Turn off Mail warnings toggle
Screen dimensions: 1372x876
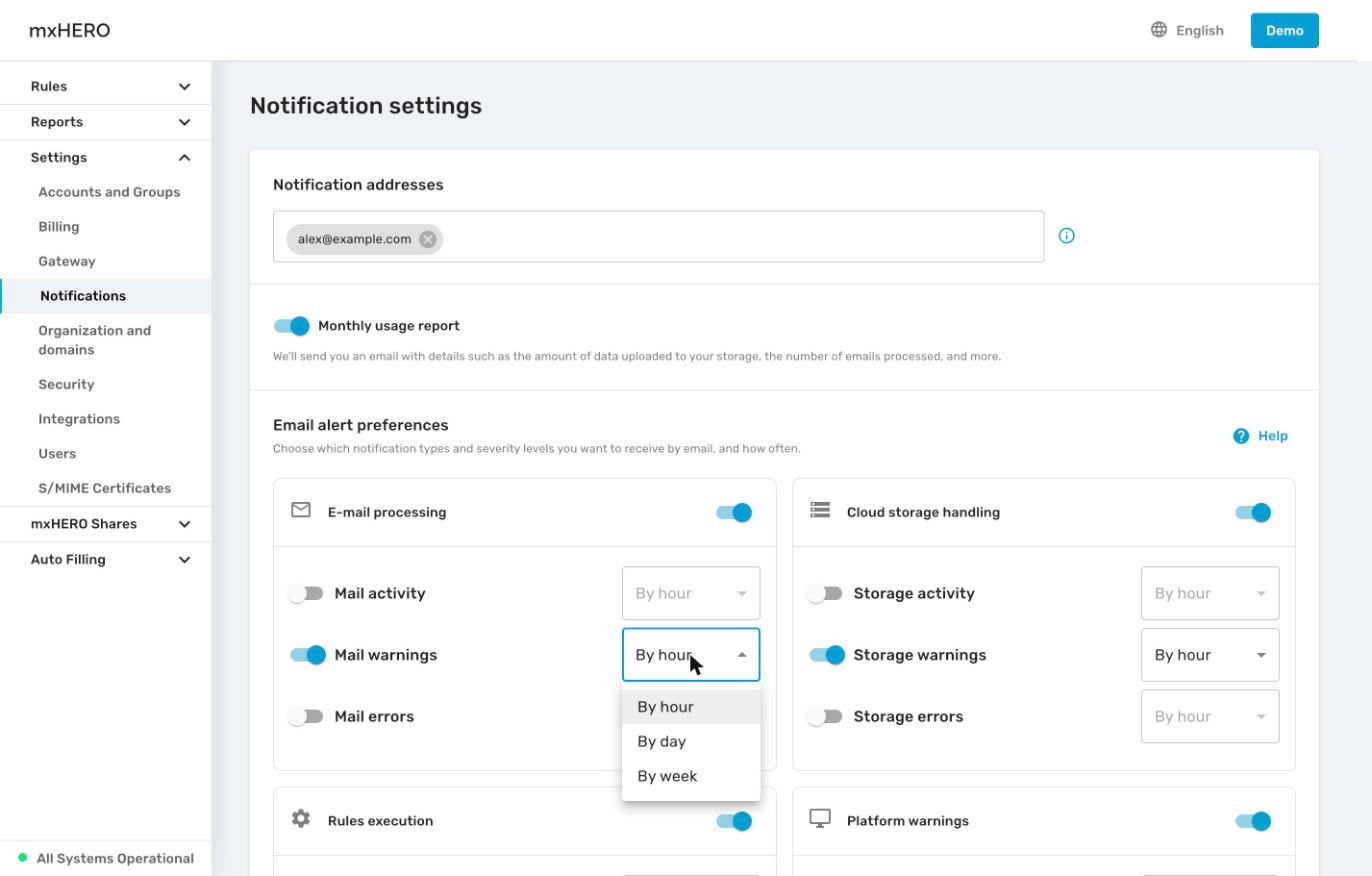point(308,655)
